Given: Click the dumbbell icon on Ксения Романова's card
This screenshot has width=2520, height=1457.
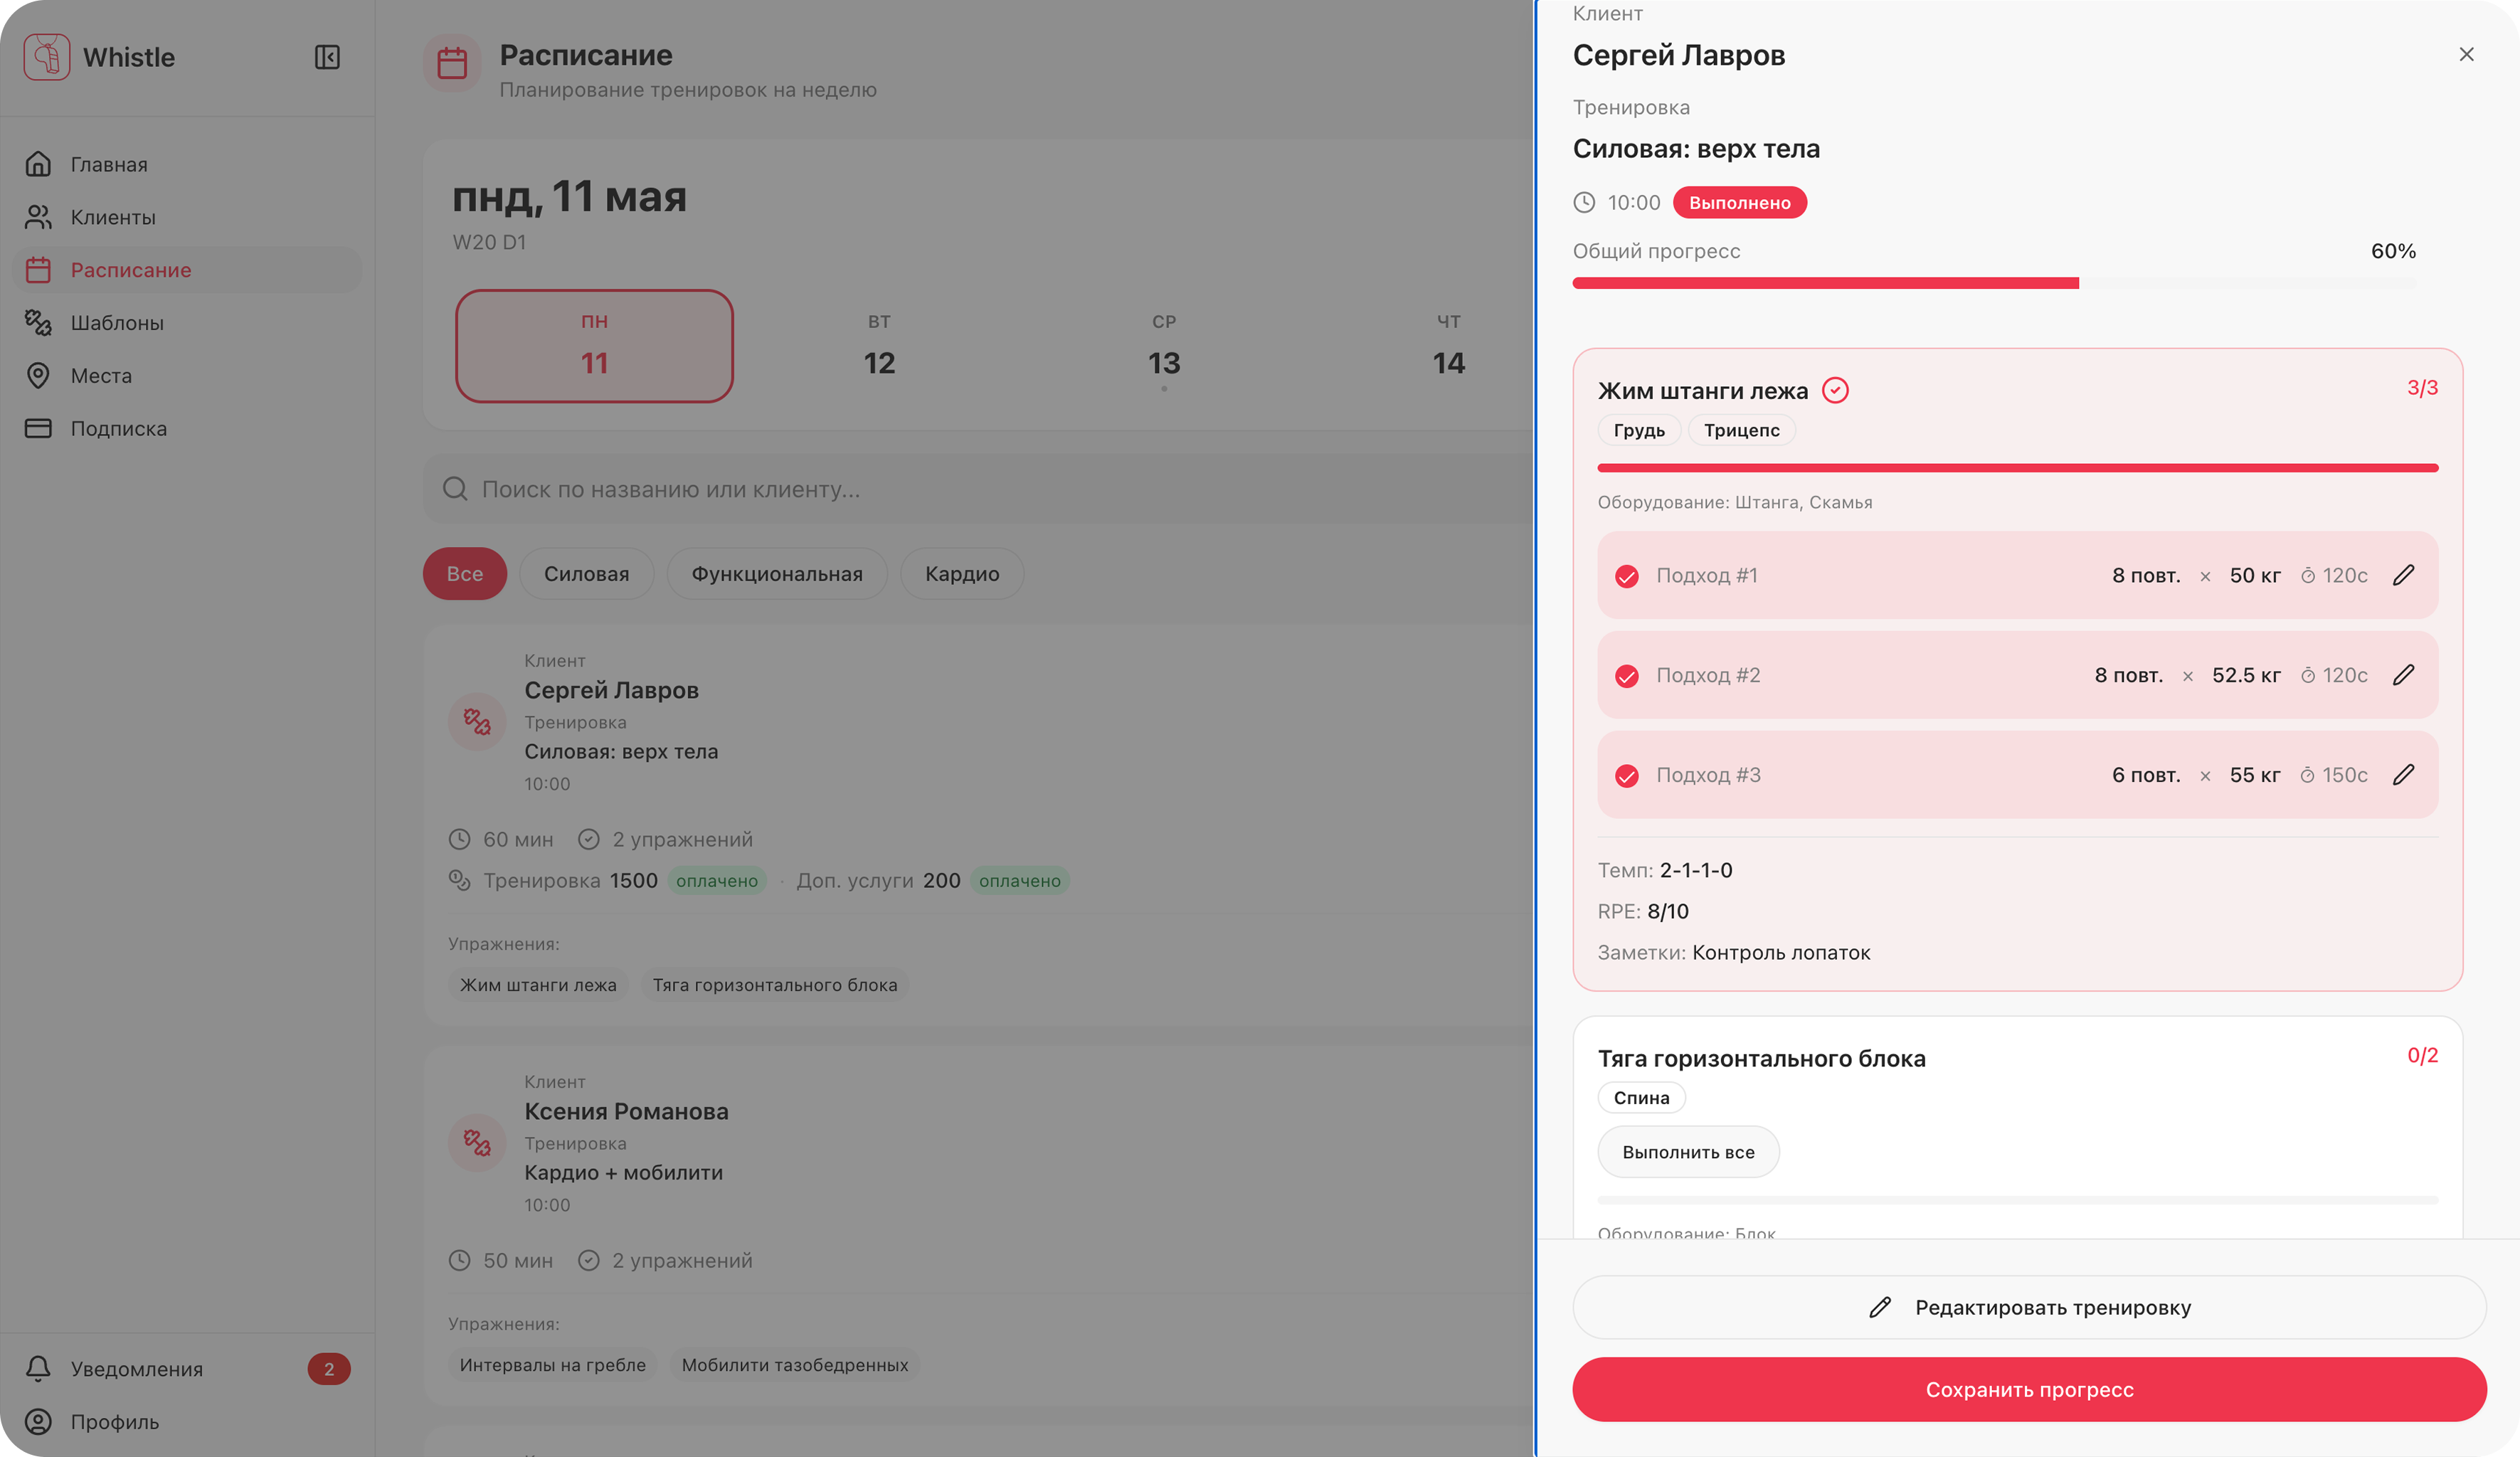Looking at the screenshot, I should pyautogui.click(x=477, y=1142).
